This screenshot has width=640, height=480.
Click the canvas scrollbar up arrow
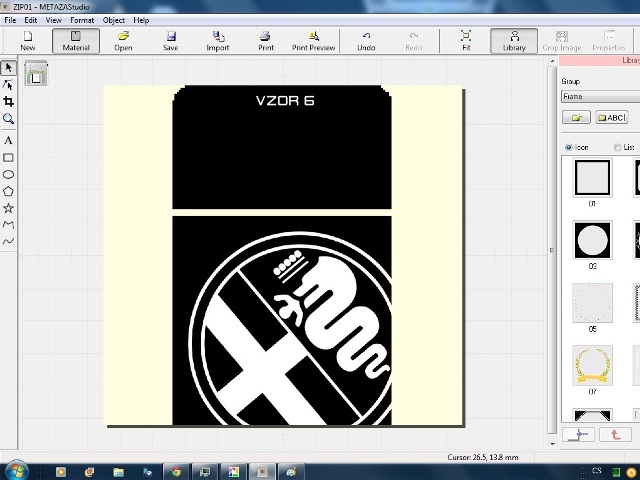tap(552, 61)
